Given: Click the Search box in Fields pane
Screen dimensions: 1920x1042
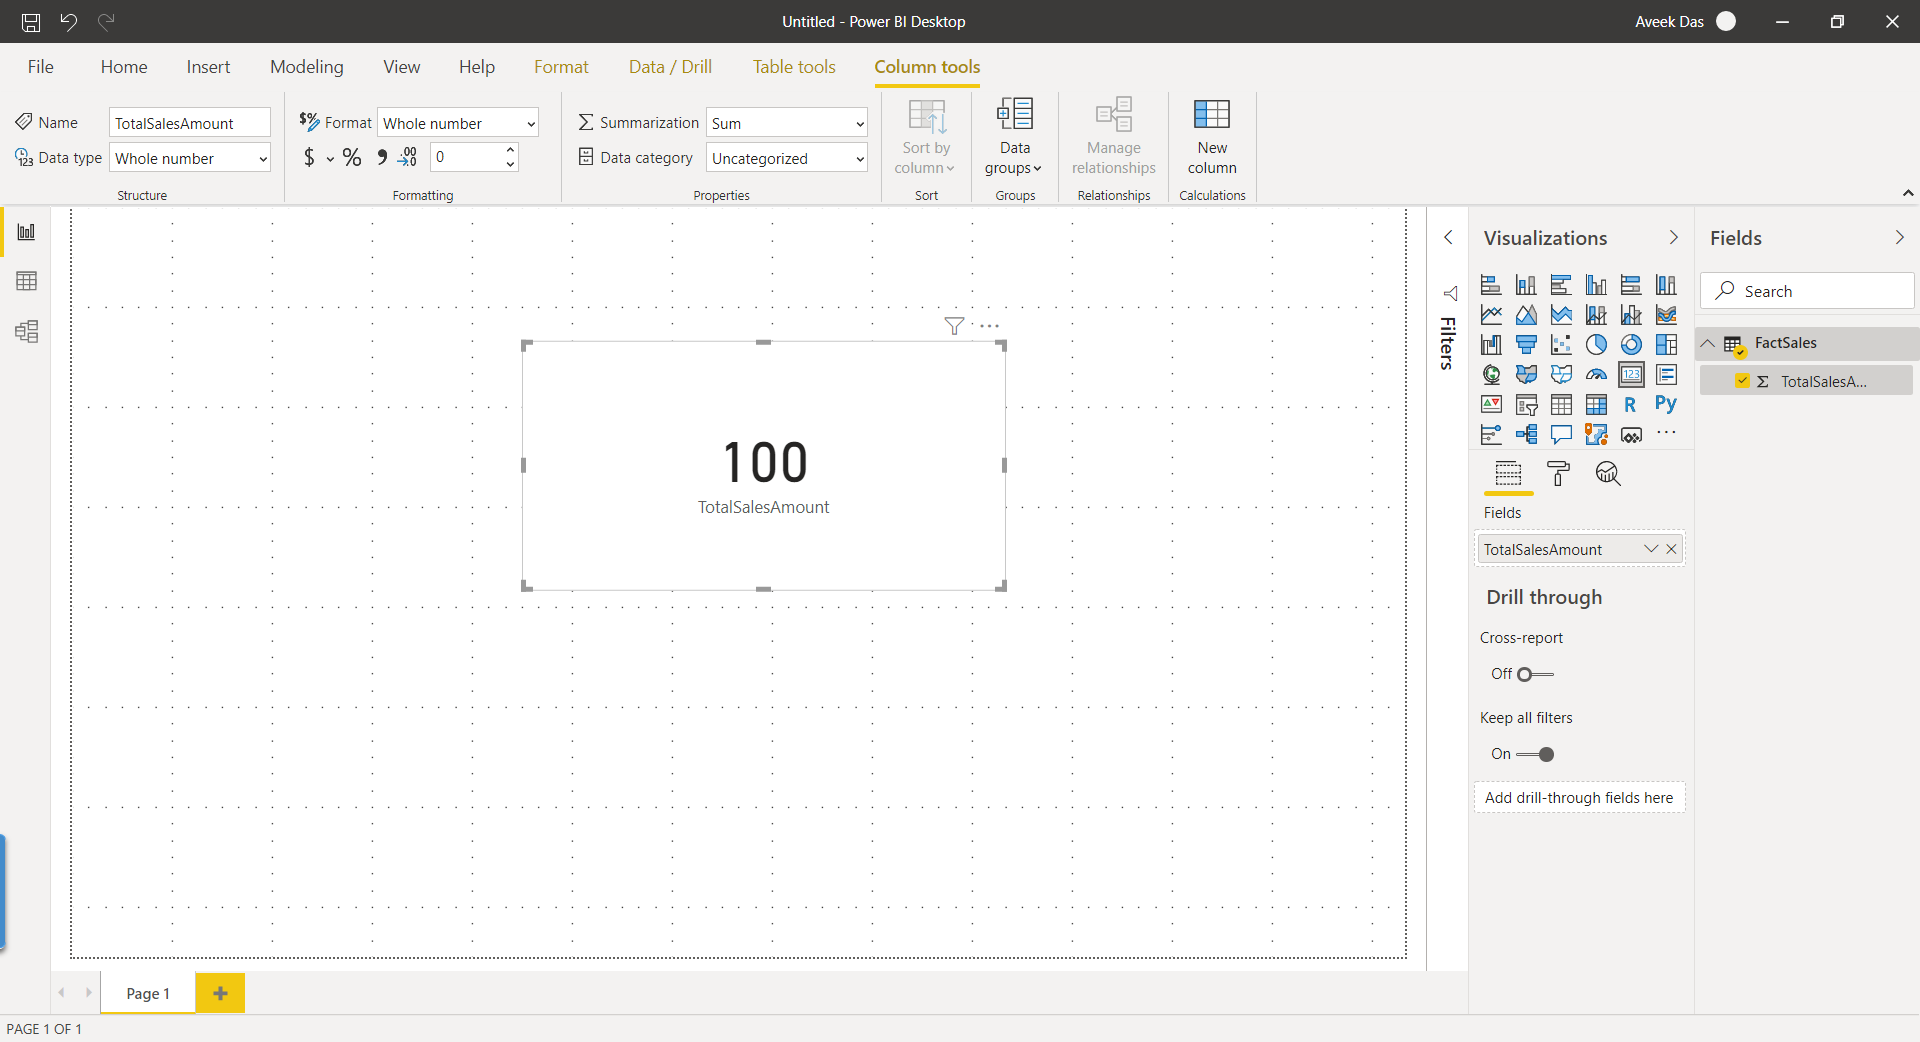Looking at the screenshot, I should [x=1806, y=291].
